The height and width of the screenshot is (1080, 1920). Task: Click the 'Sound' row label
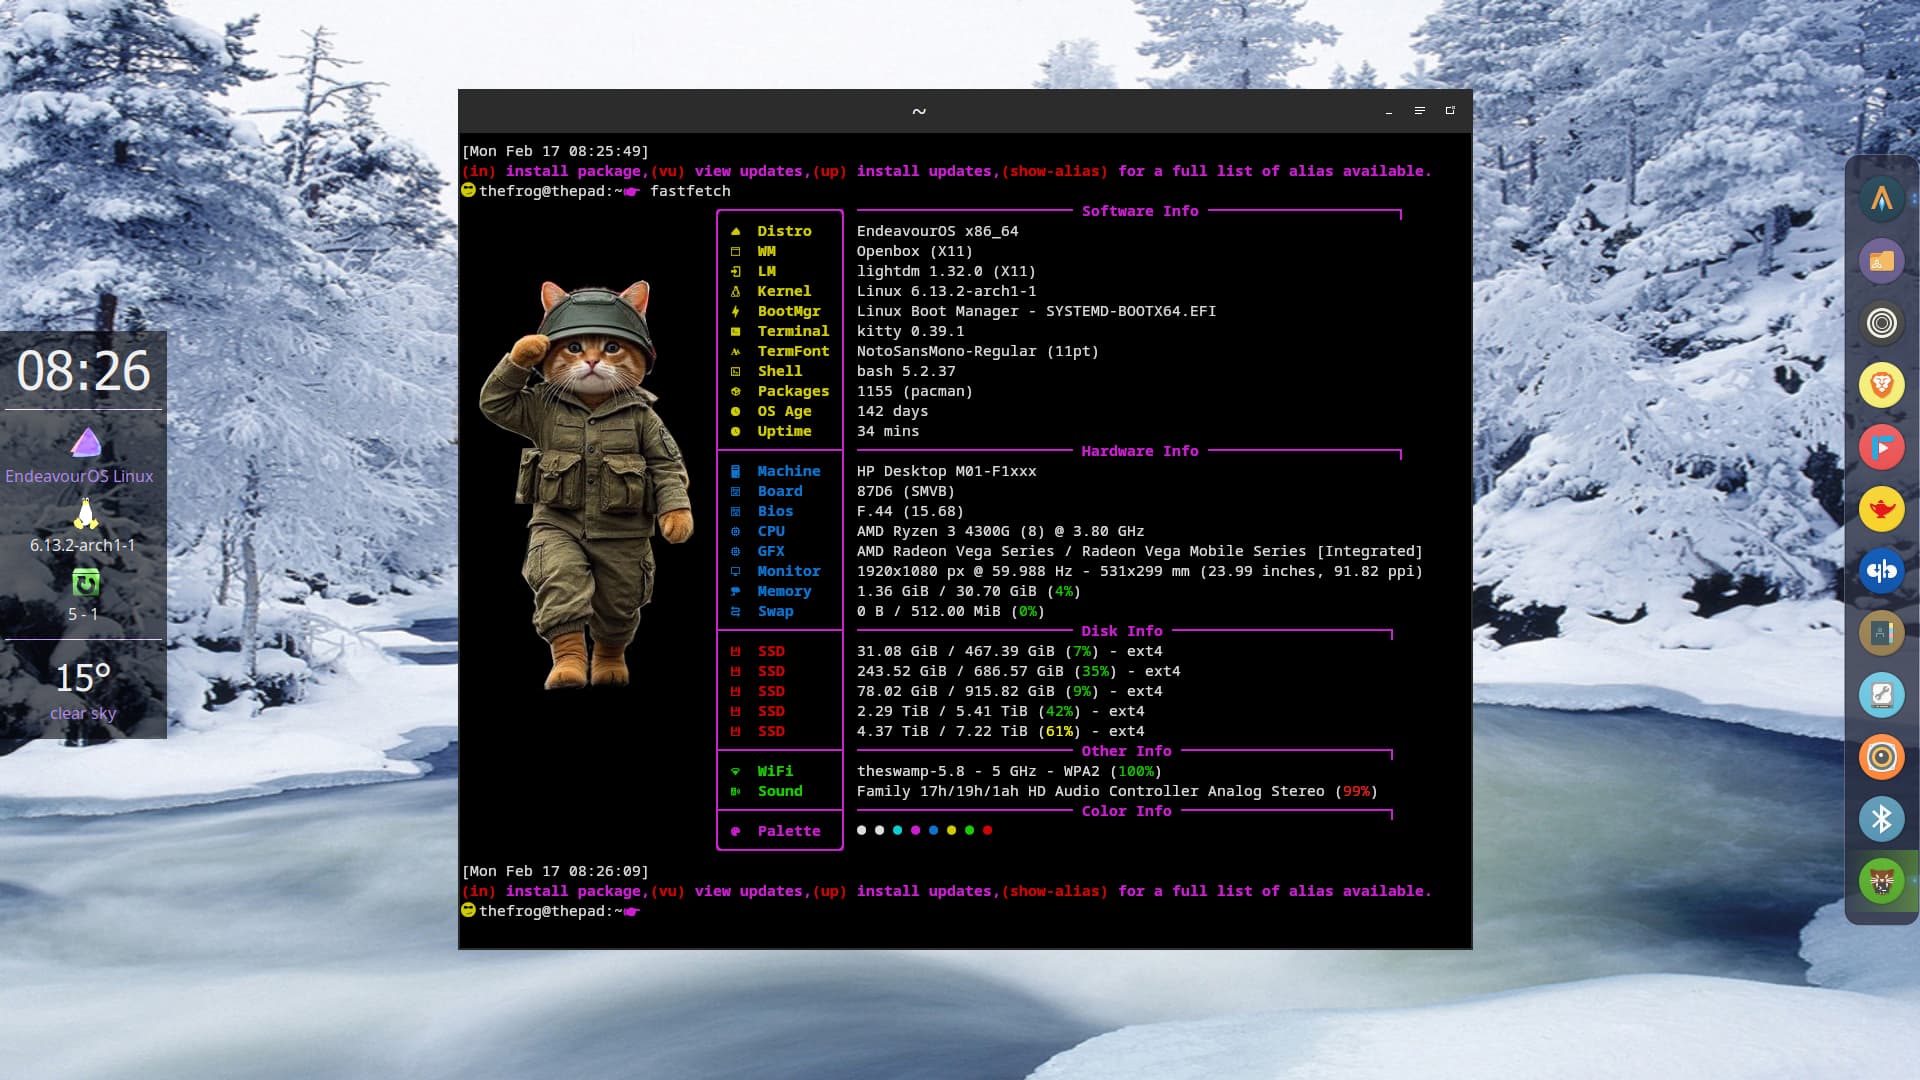coord(780,791)
